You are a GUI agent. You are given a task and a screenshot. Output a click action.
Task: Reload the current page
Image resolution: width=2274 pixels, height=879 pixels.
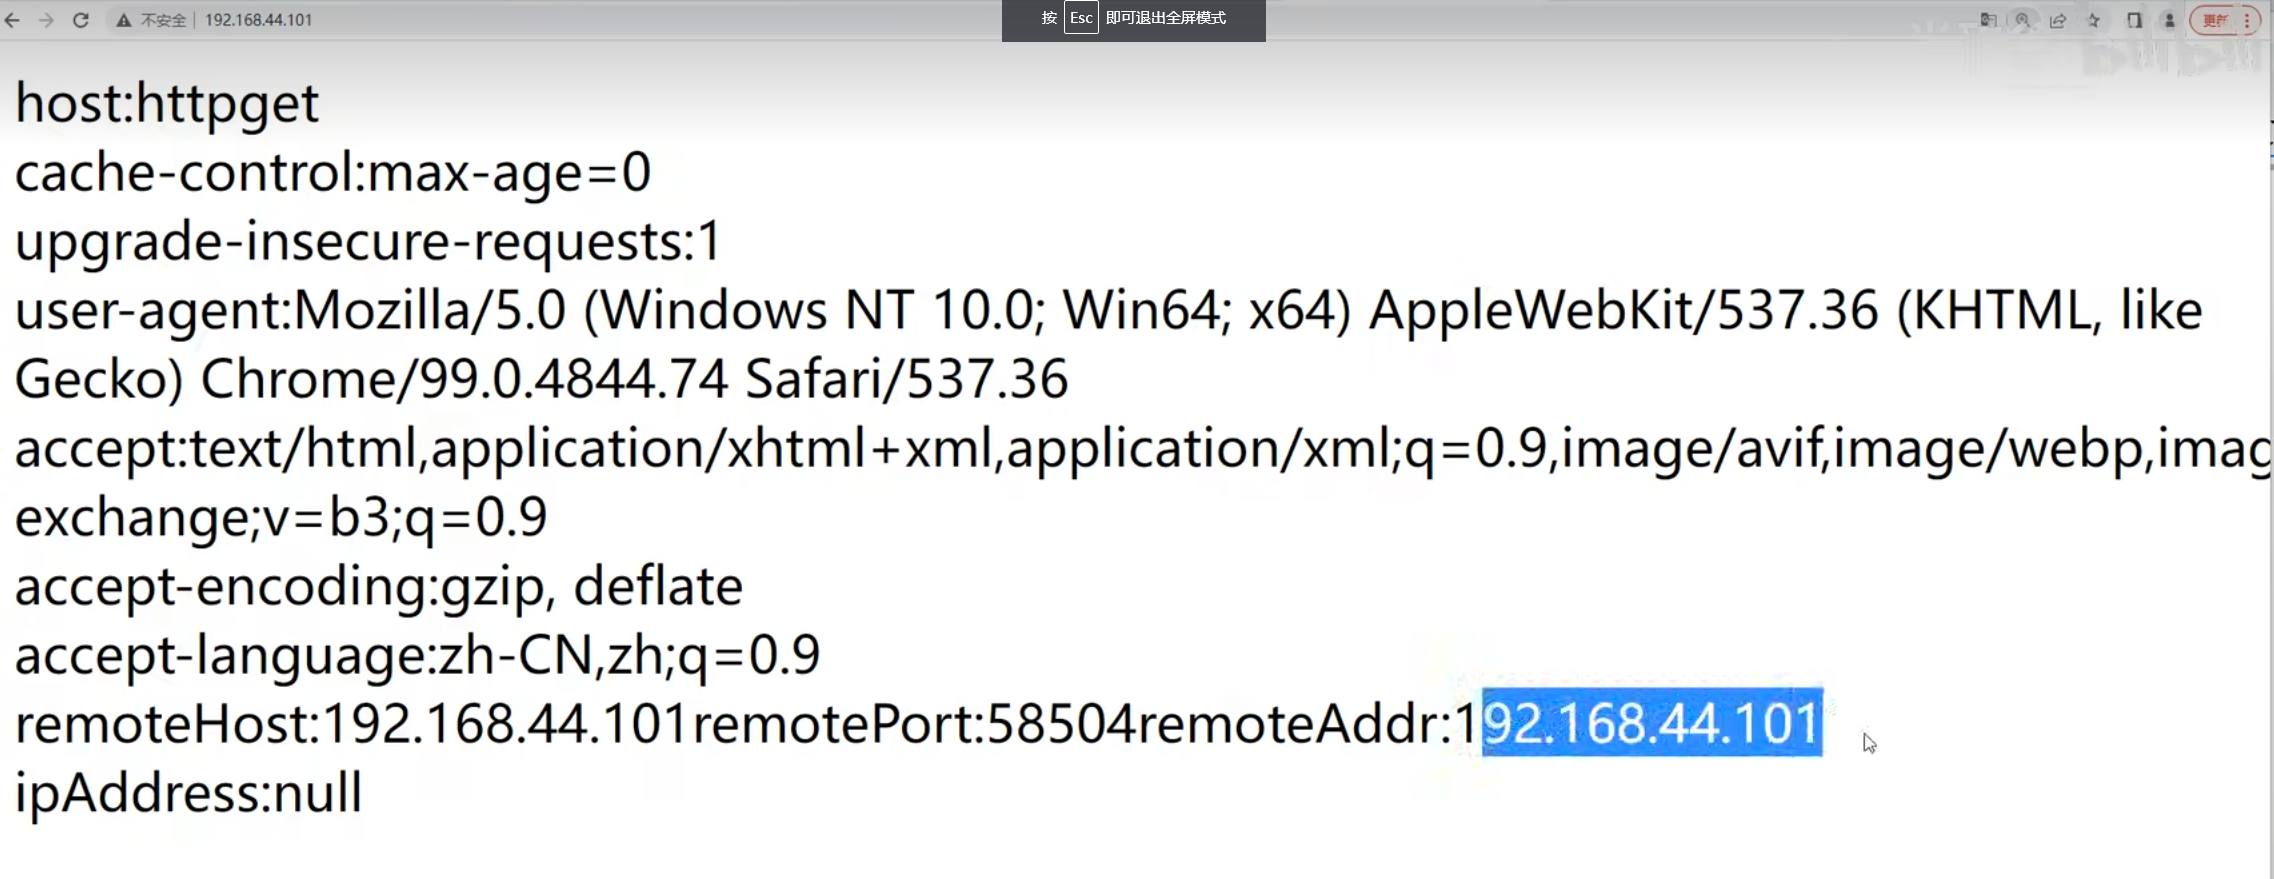point(81,20)
